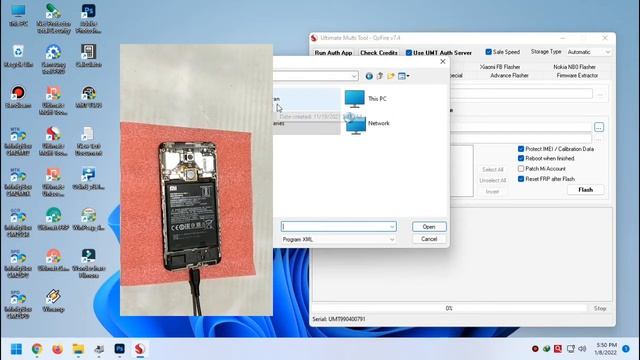Viewport: 640px width, 360px height.
Task: Enable Patch Mi Account option
Action: (521, 169)
